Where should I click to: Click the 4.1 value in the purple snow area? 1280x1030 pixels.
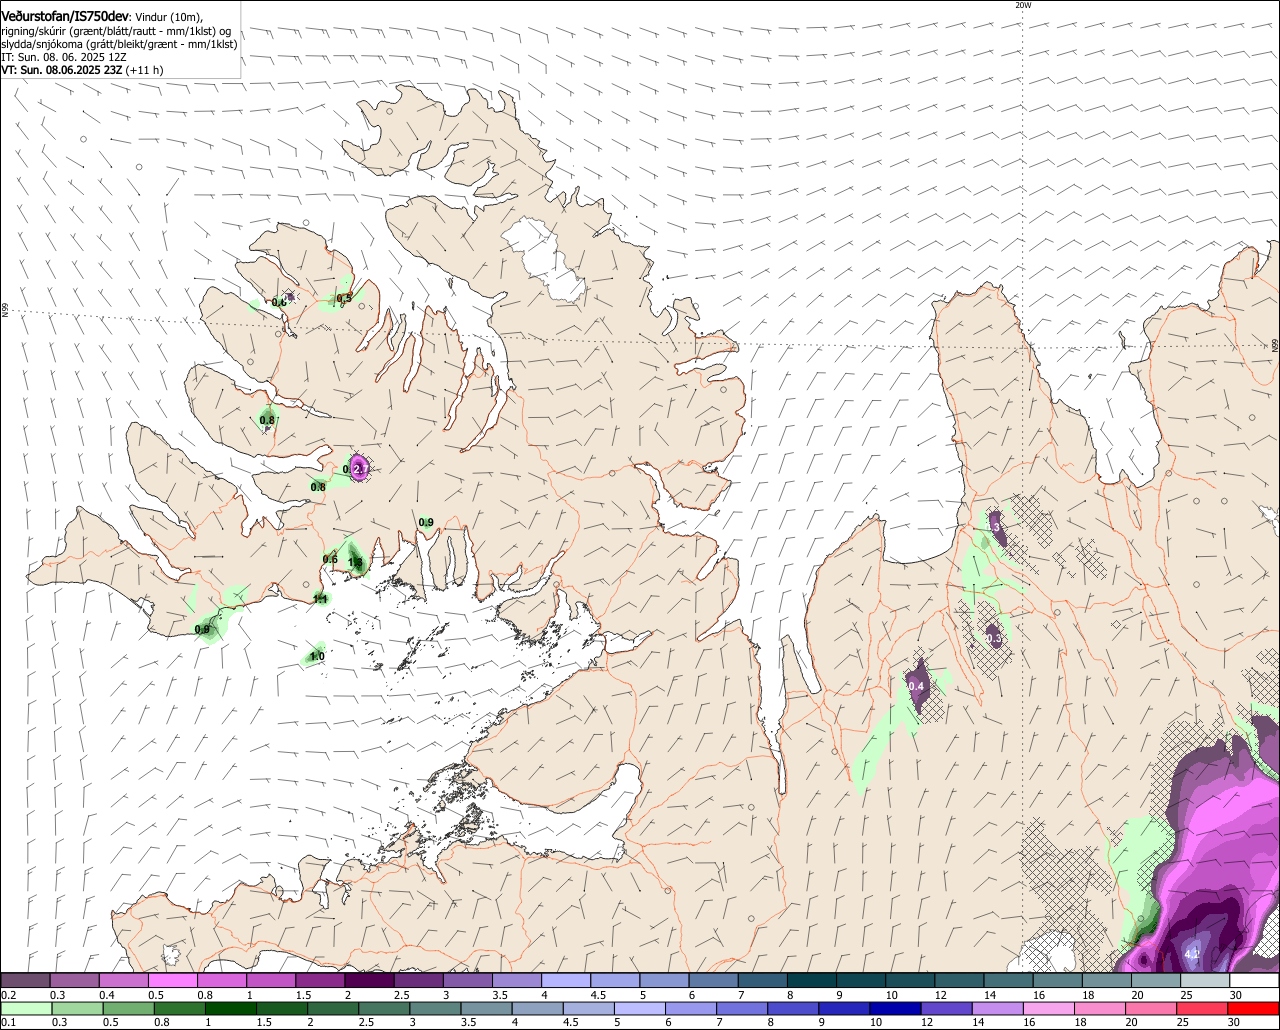(x=1191, y=955)
